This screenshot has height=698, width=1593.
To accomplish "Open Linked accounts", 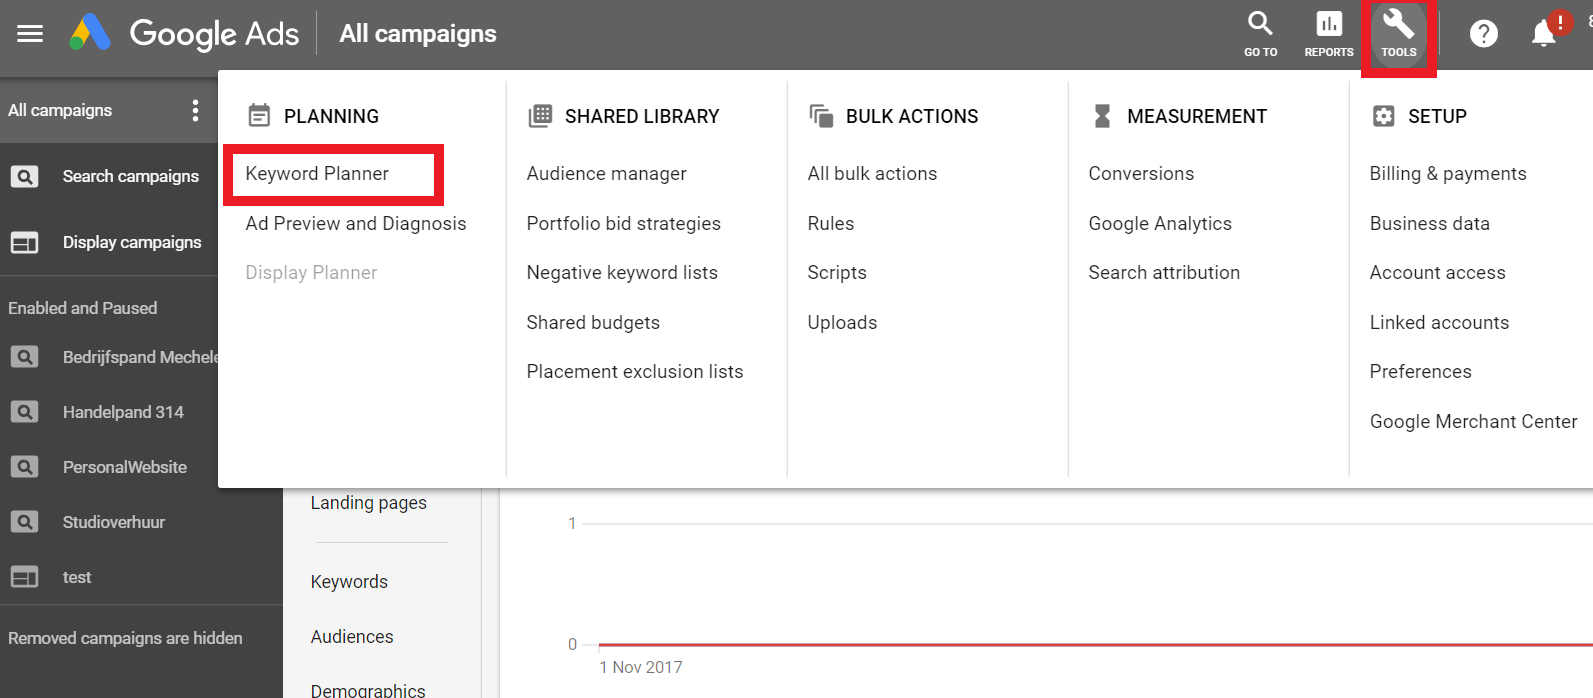I will tap(1439, 323).
